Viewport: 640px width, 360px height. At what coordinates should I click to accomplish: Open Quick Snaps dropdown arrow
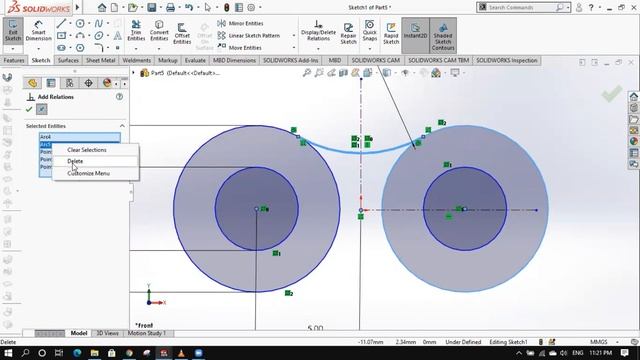[x=369, y=49]
